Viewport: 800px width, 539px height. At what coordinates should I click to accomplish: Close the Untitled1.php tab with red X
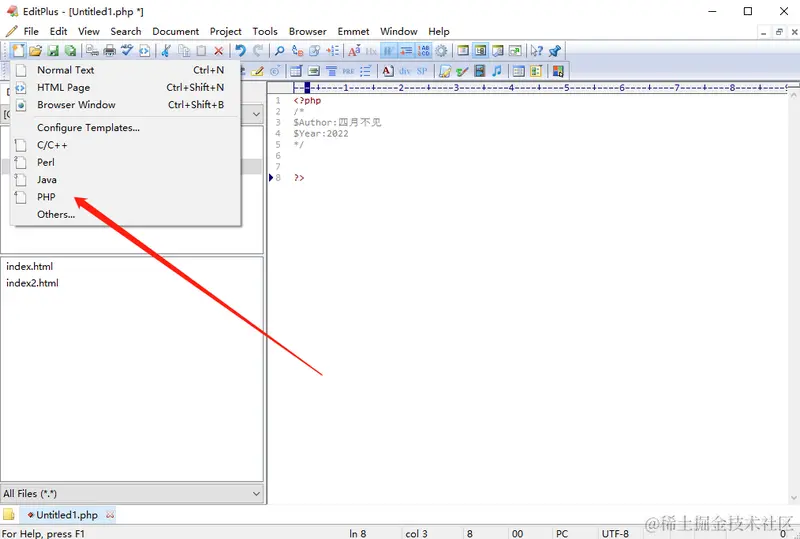110,515
